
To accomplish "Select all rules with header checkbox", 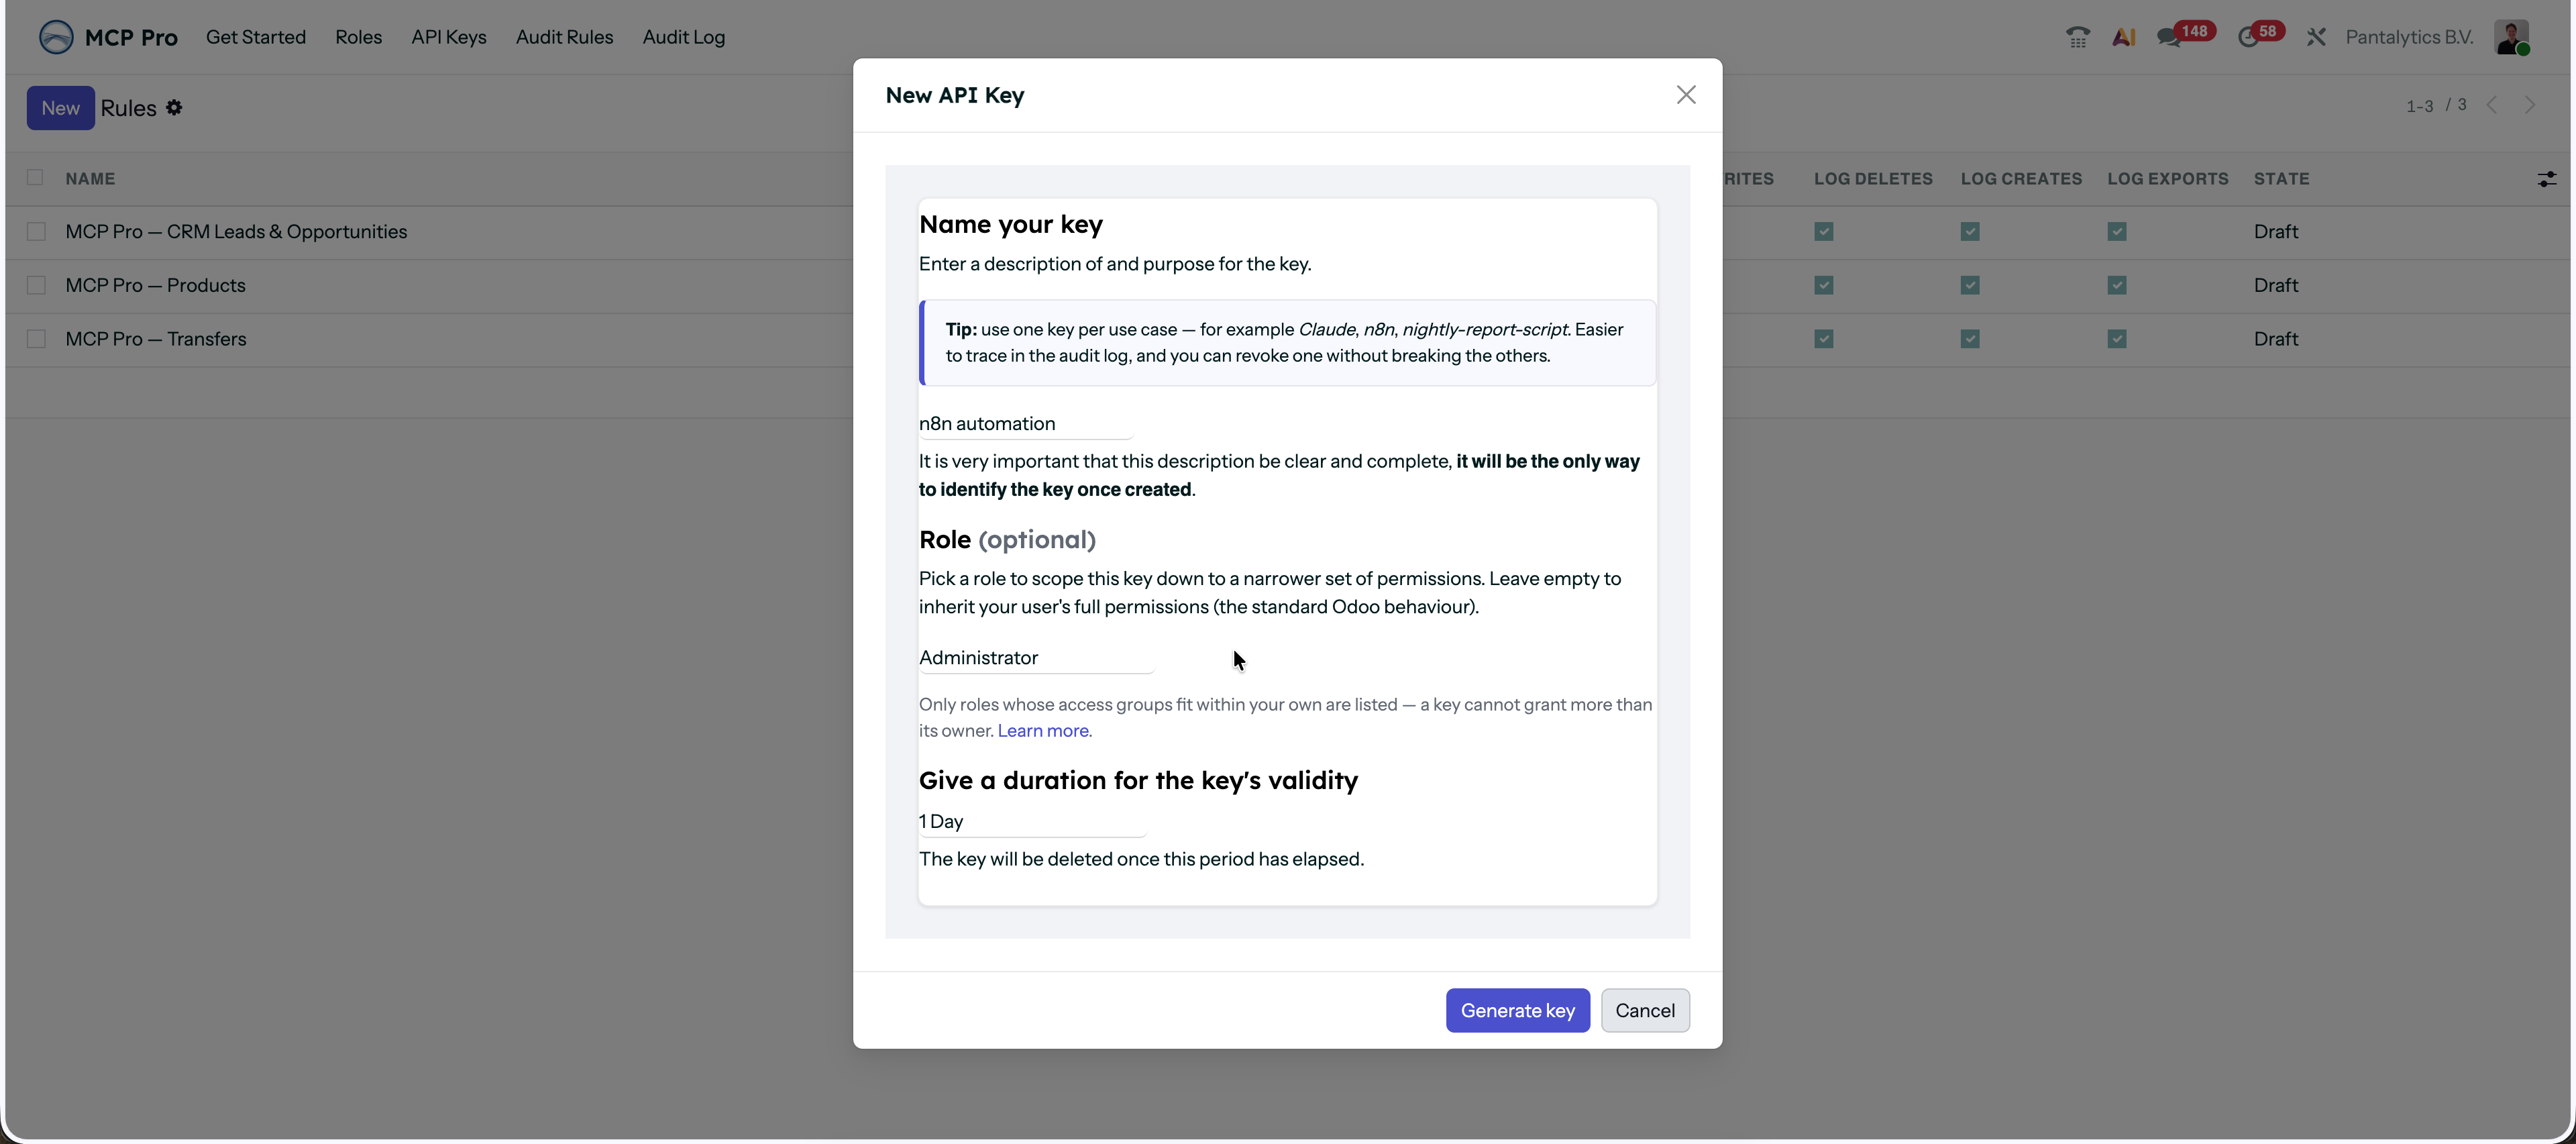I will tap(35, 178).
